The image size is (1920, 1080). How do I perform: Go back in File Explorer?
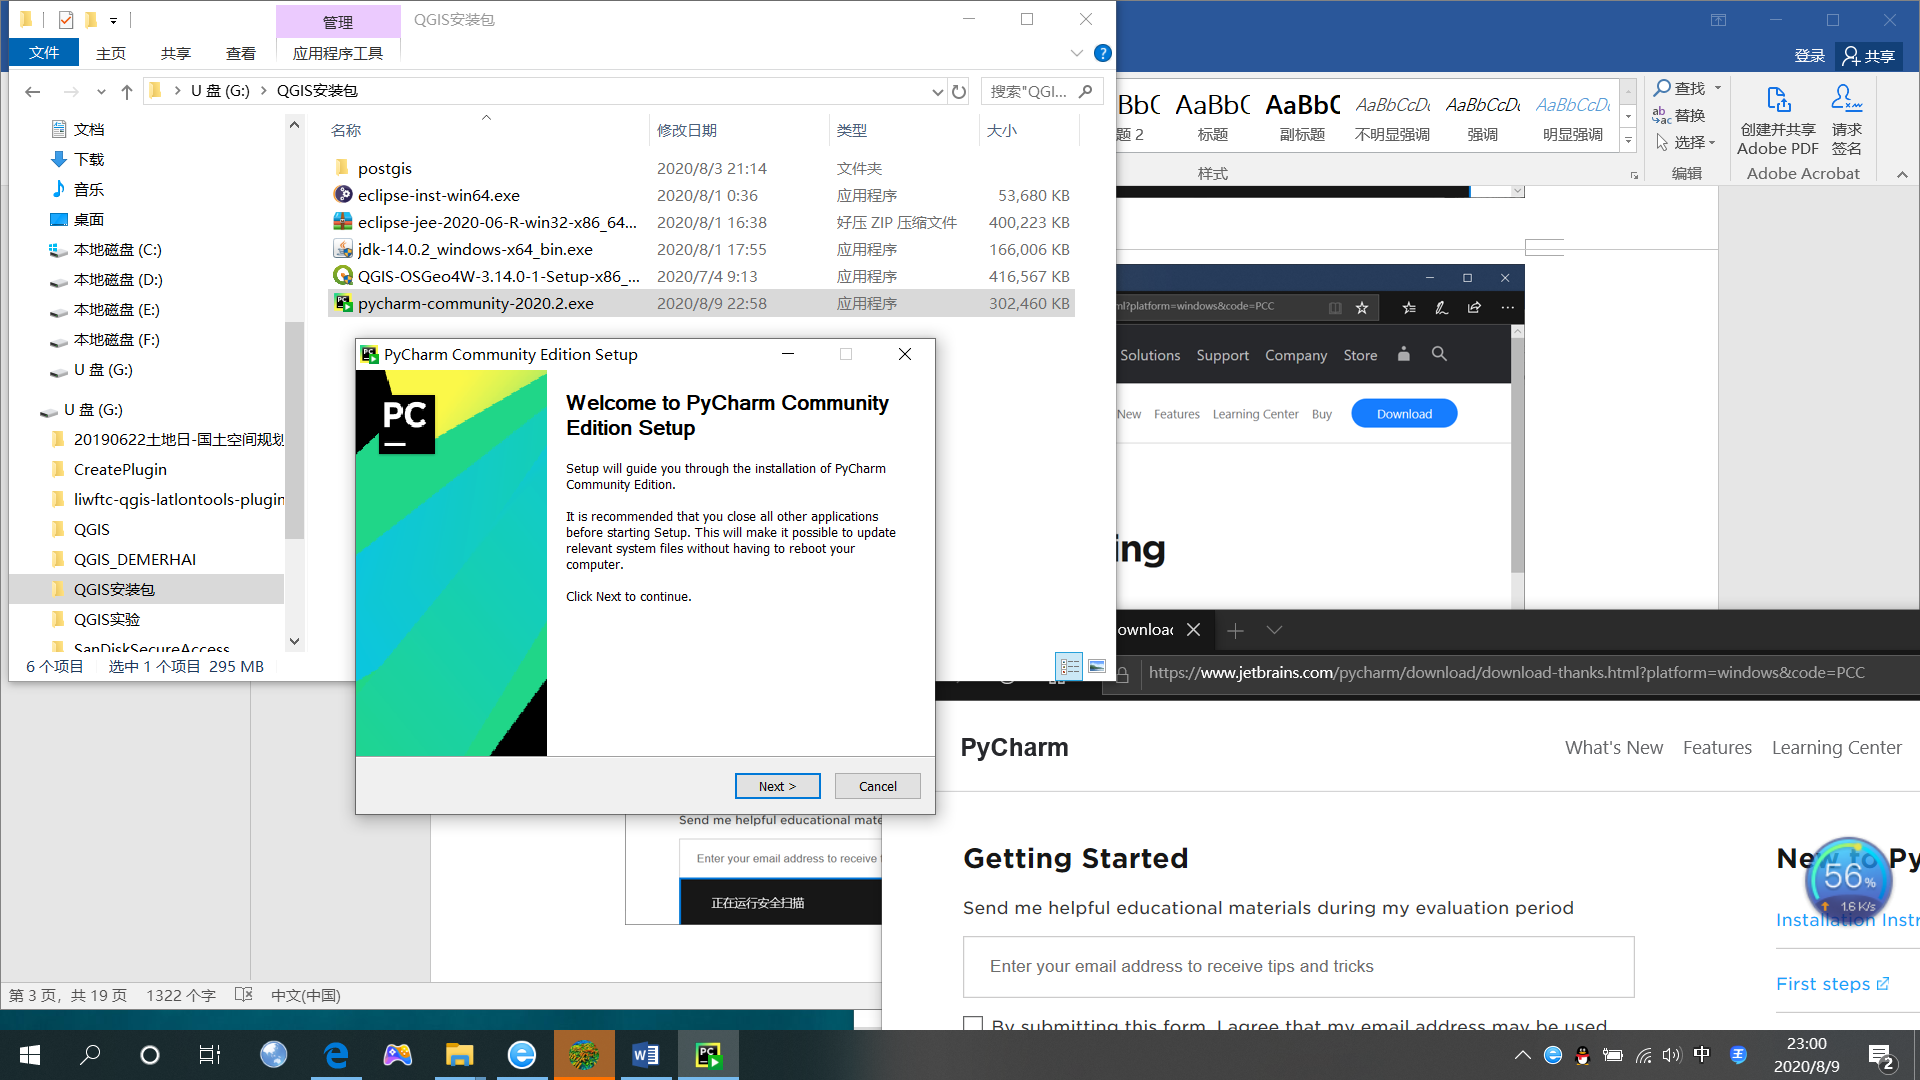pos(33,91)
